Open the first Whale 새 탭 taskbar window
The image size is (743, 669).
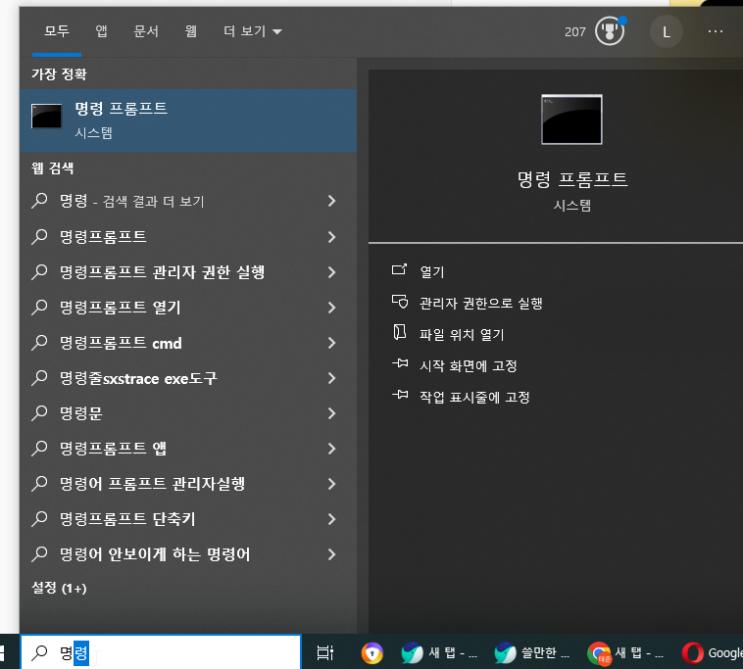(439, 653)
